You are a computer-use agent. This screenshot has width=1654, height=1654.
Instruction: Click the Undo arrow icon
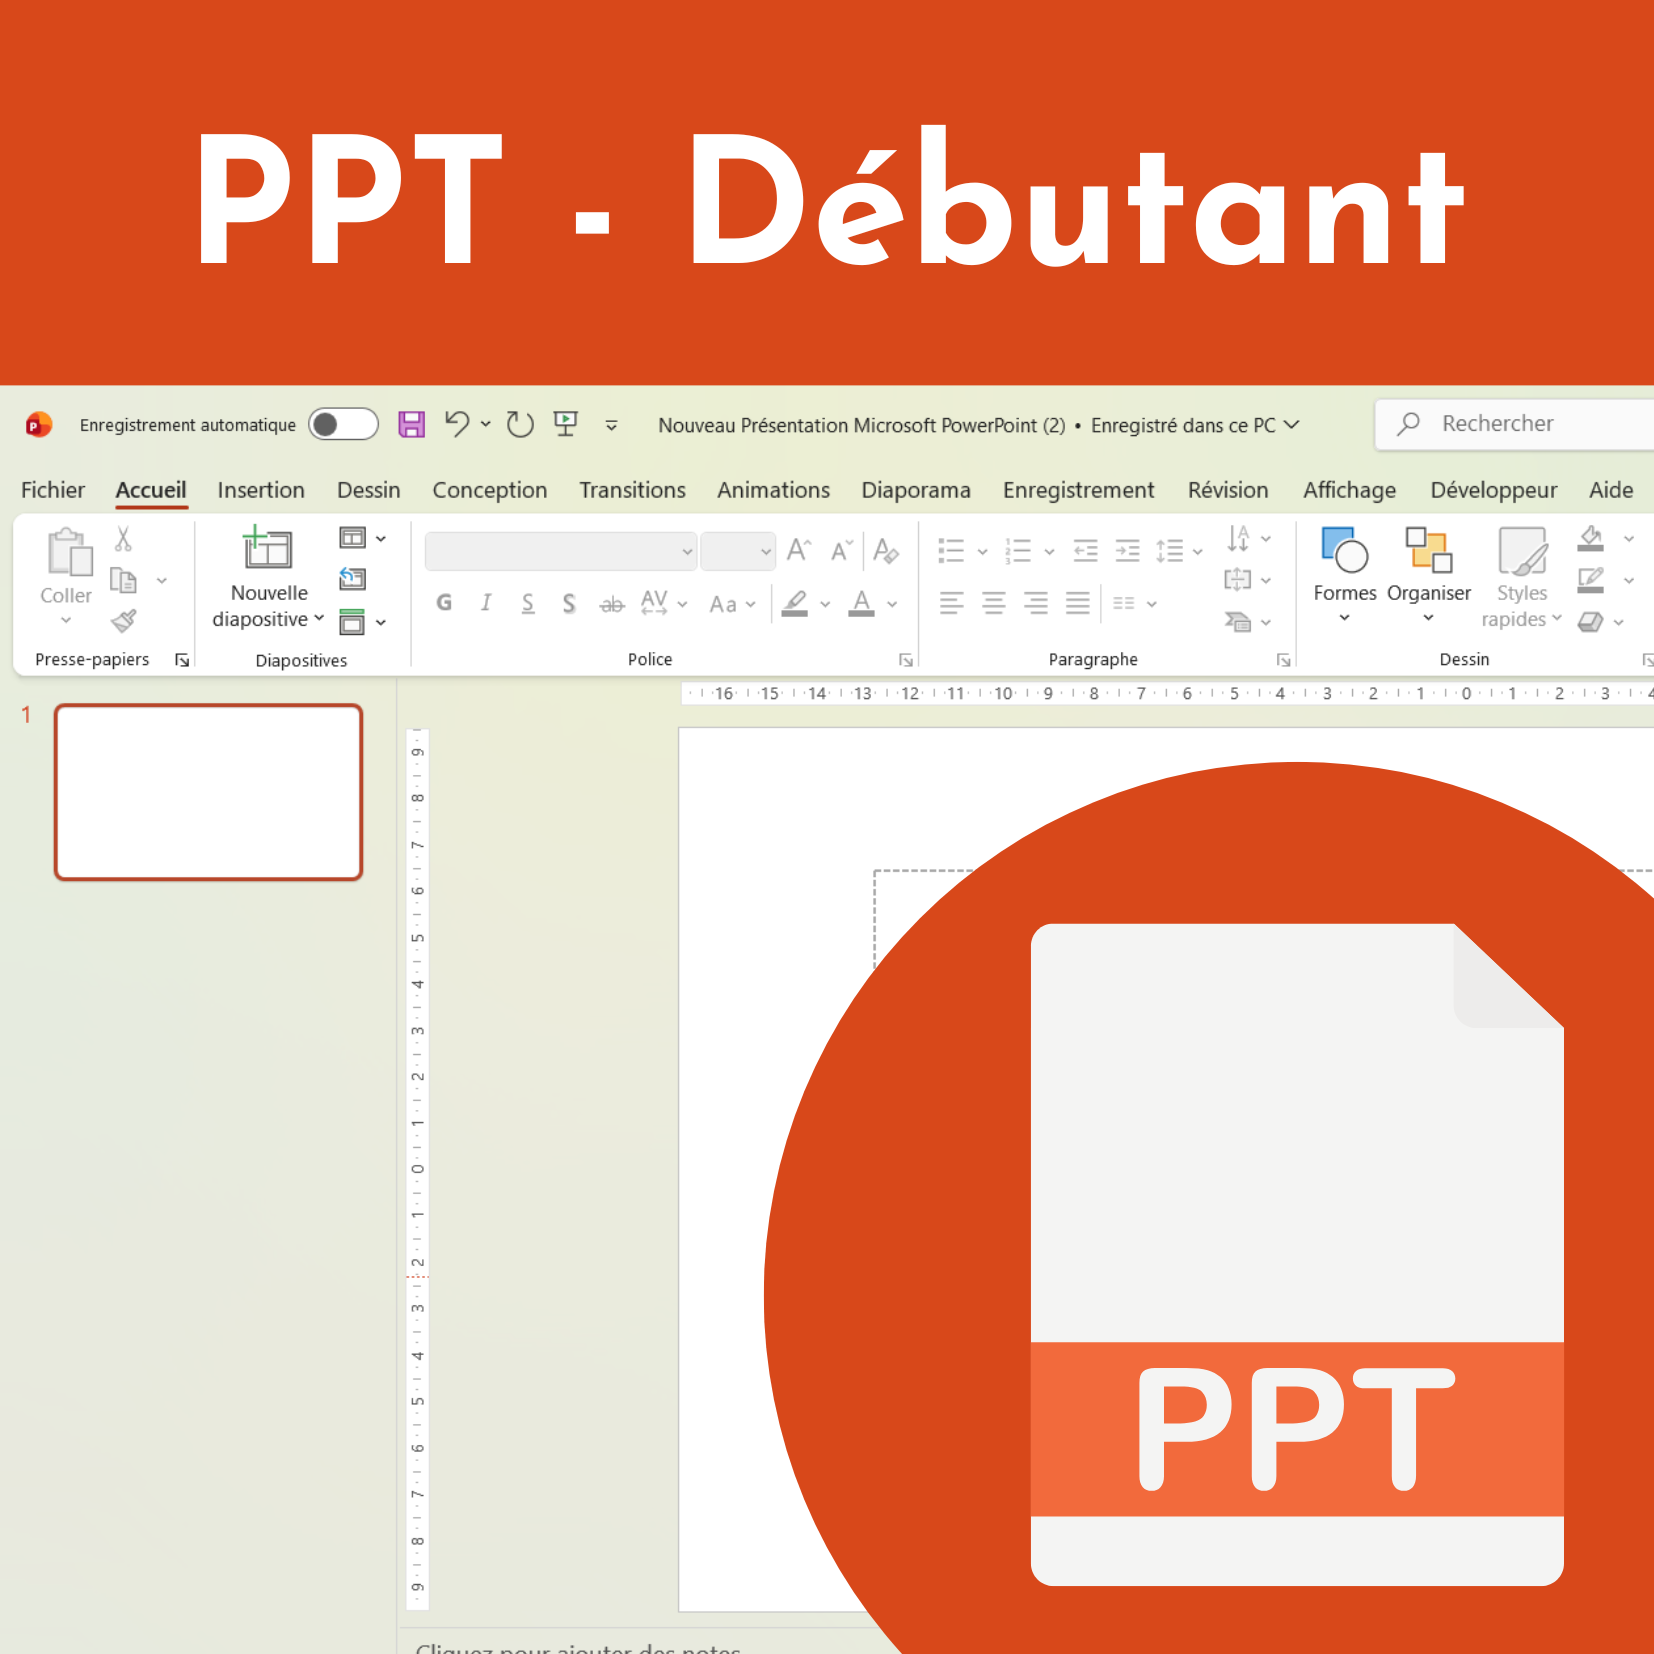(x=457, y=424)
